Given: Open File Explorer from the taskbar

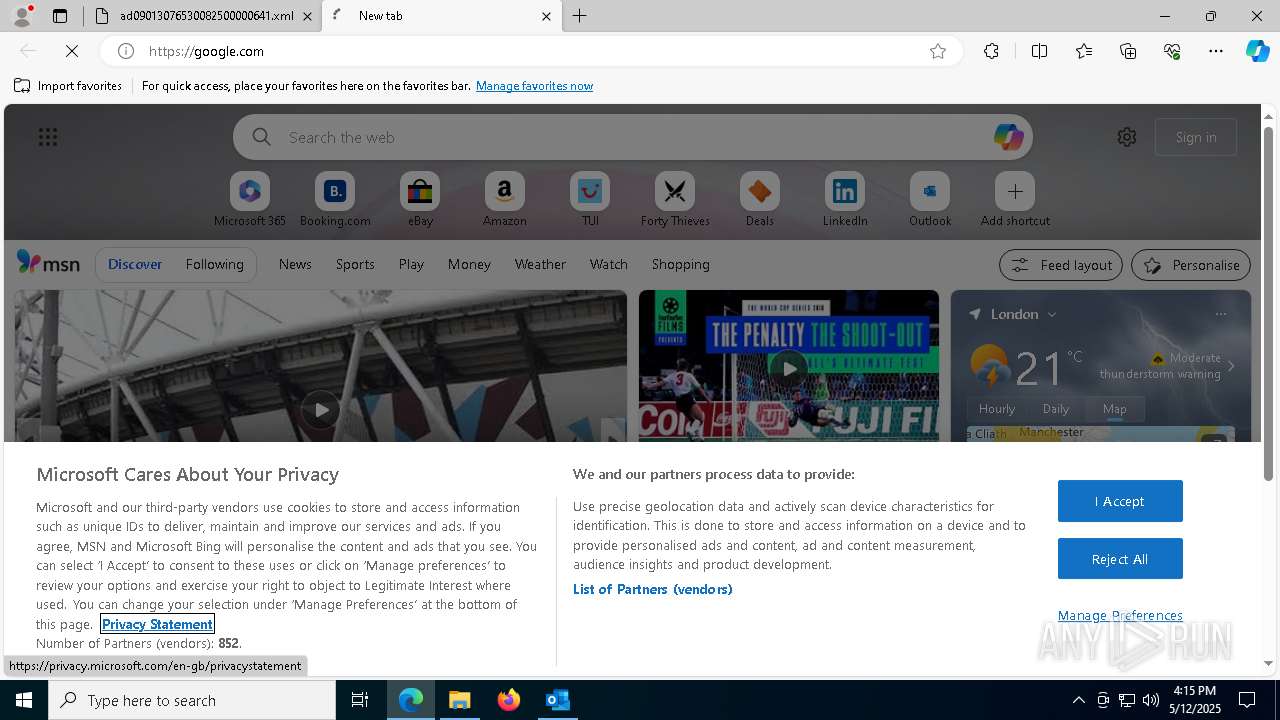Looking at the screenshot, I should (460, 700).
